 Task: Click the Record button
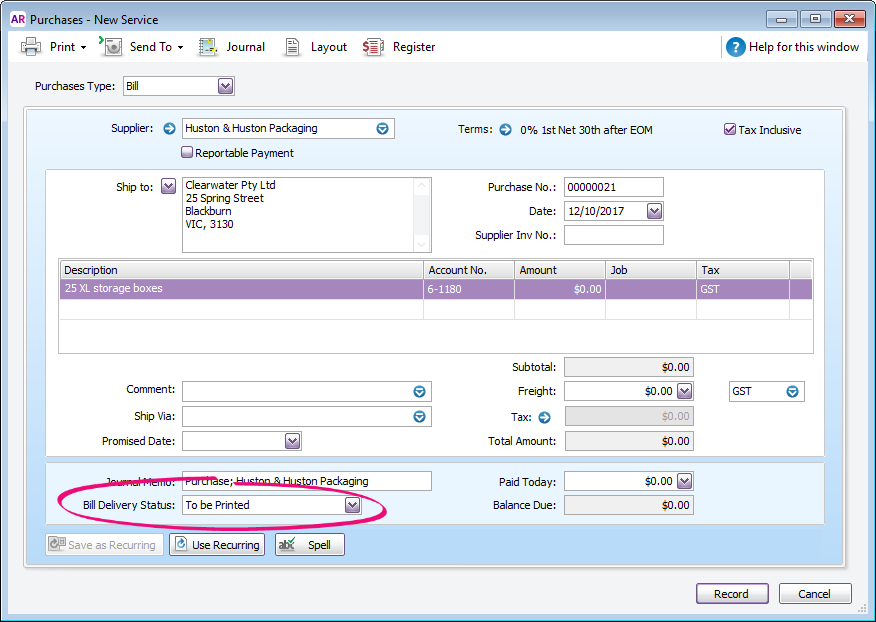point(731,594)
